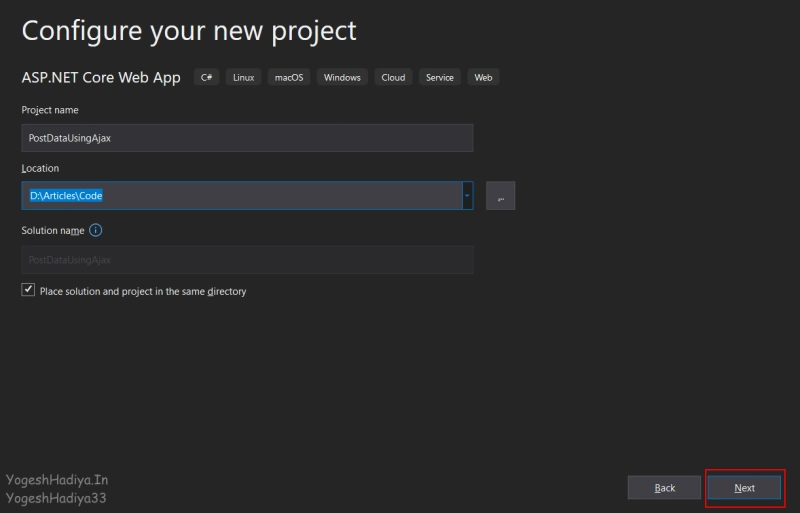
Task: Go to the Next step
Action: click(x=744, y=488)
